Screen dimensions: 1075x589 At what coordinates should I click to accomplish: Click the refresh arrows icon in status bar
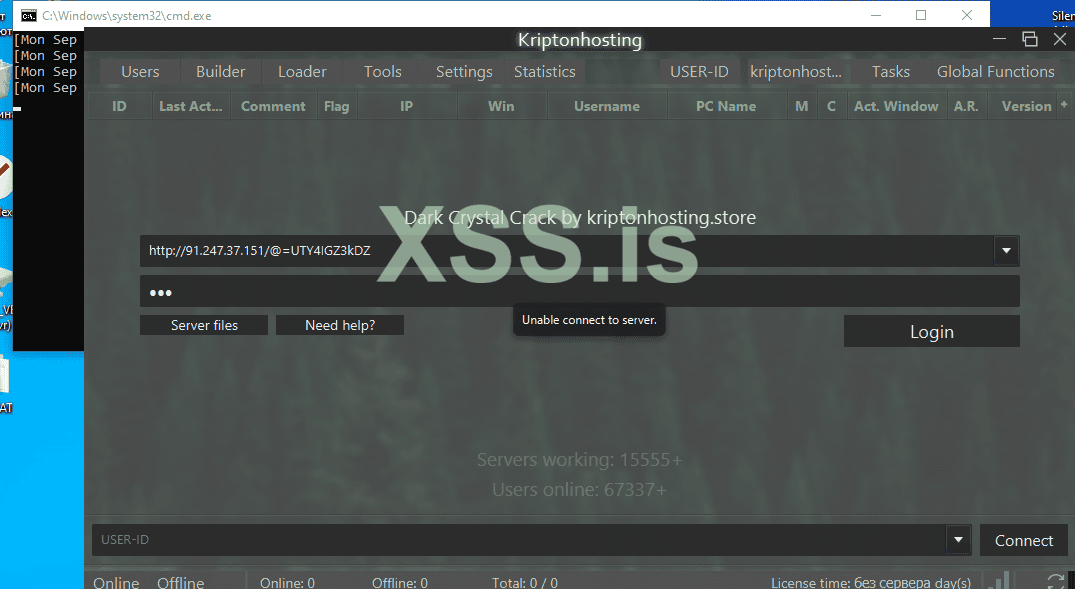[1056, 581]
